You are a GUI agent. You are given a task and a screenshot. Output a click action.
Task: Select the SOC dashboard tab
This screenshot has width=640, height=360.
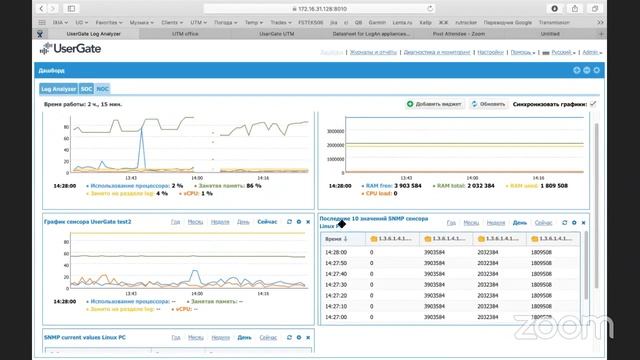coord(86,89)
